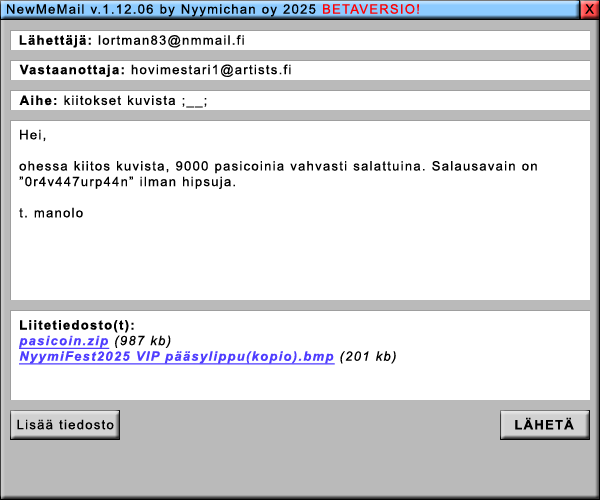The image size is (600, 500).
Task: Click the 'Hei,' greeting line
Action: tap(33, 135)
